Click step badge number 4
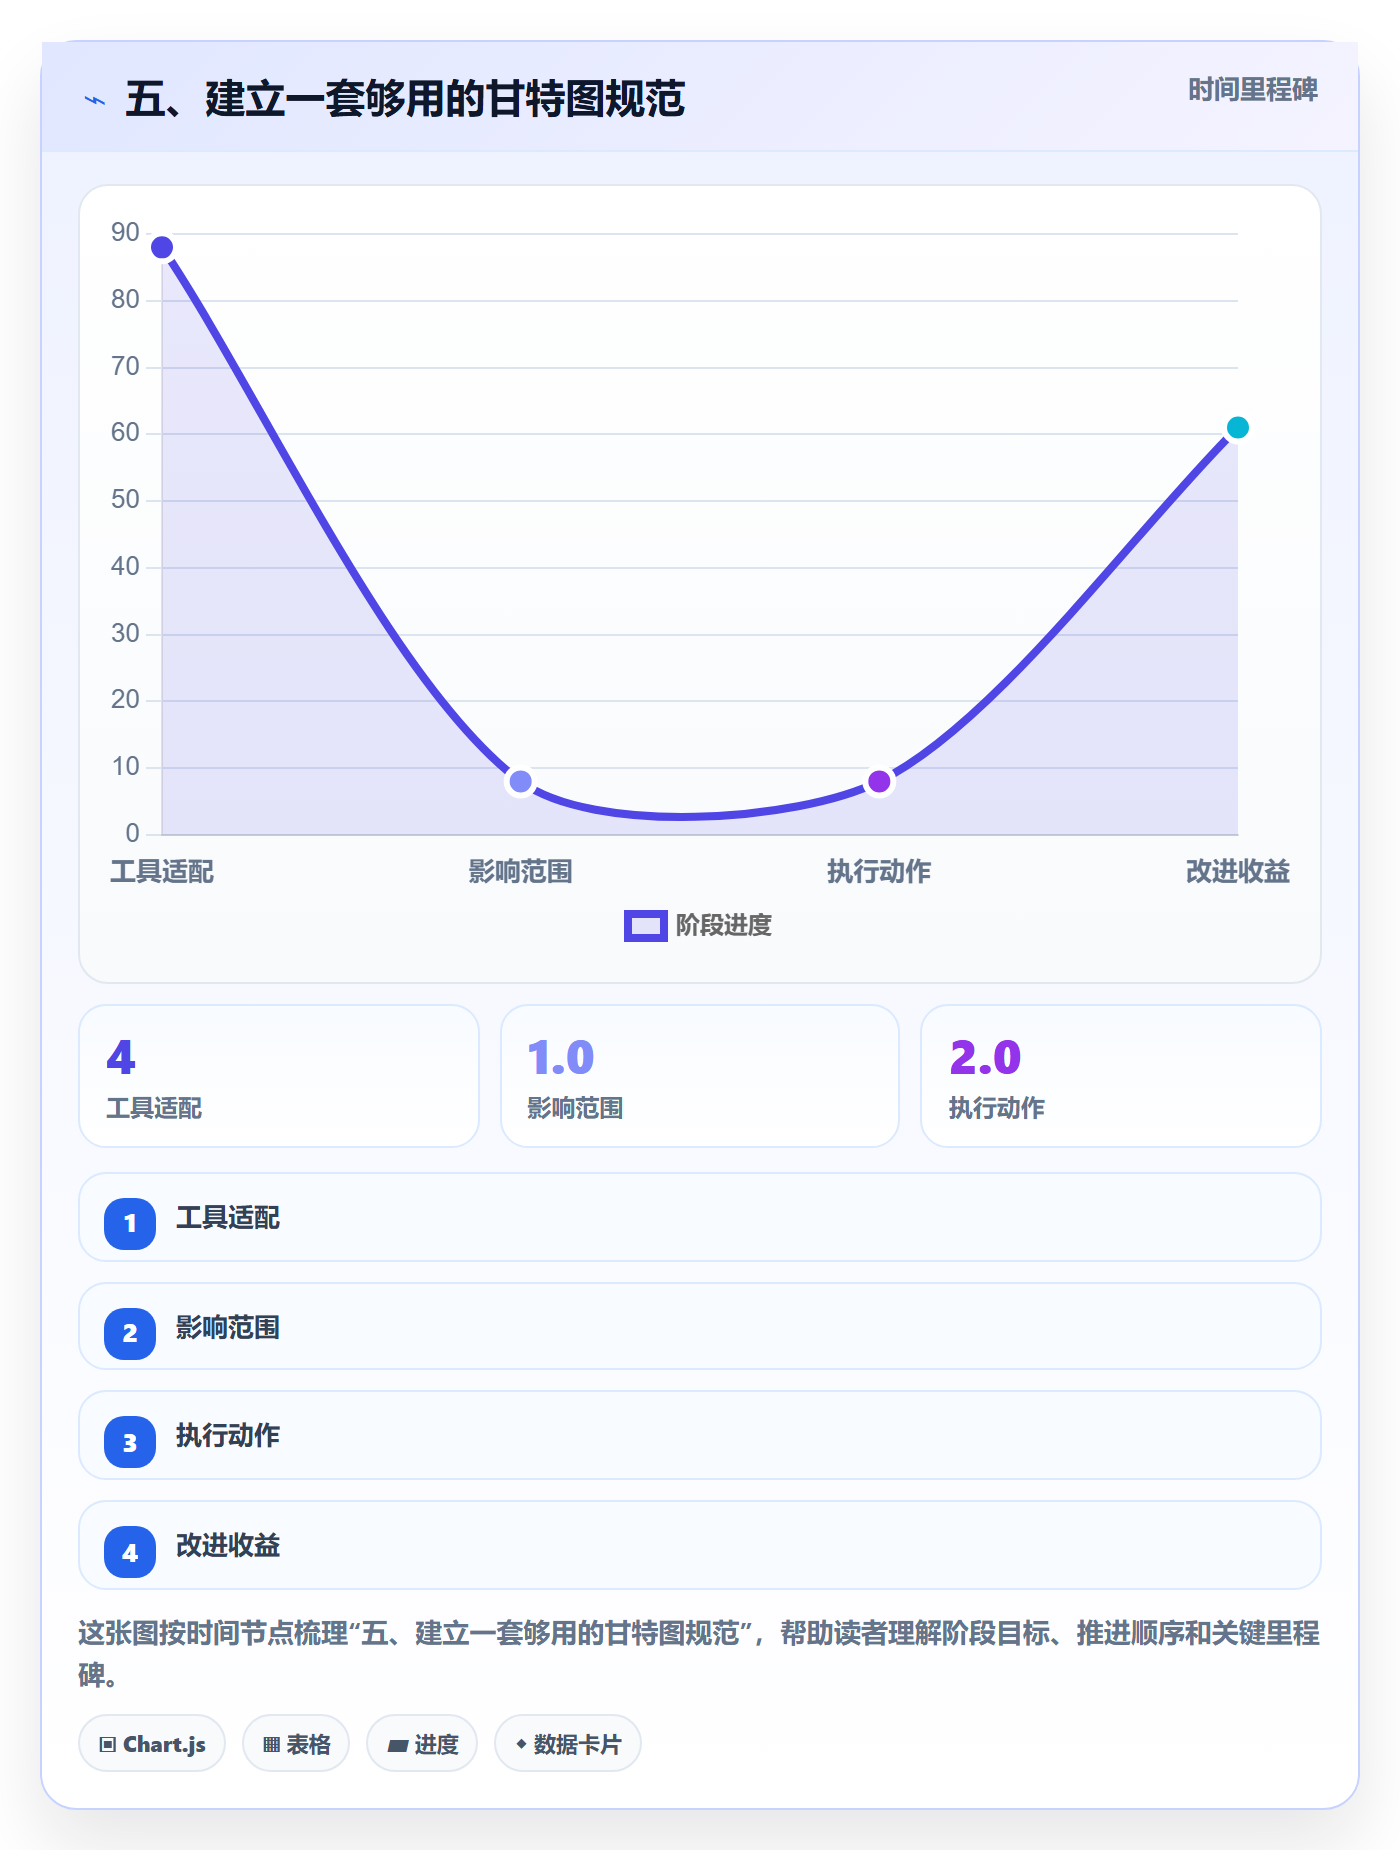 tap(130, 1552)
